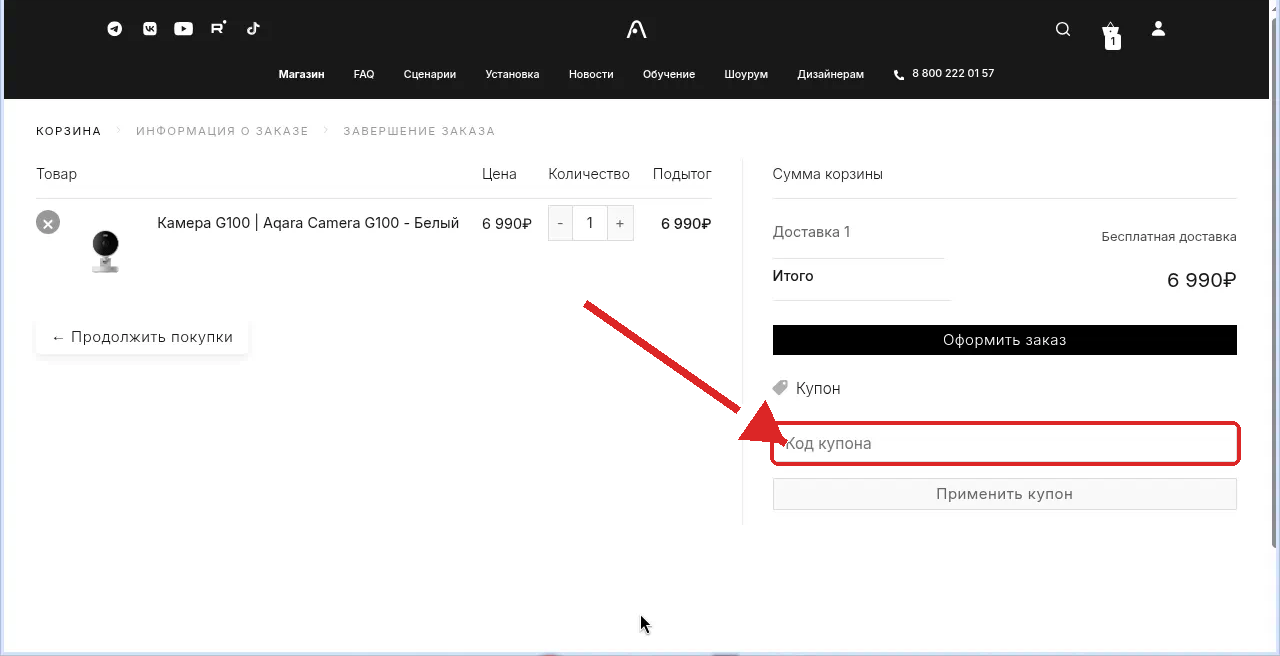
Task: Open the Обучение menu item
Action: [669, 74]
